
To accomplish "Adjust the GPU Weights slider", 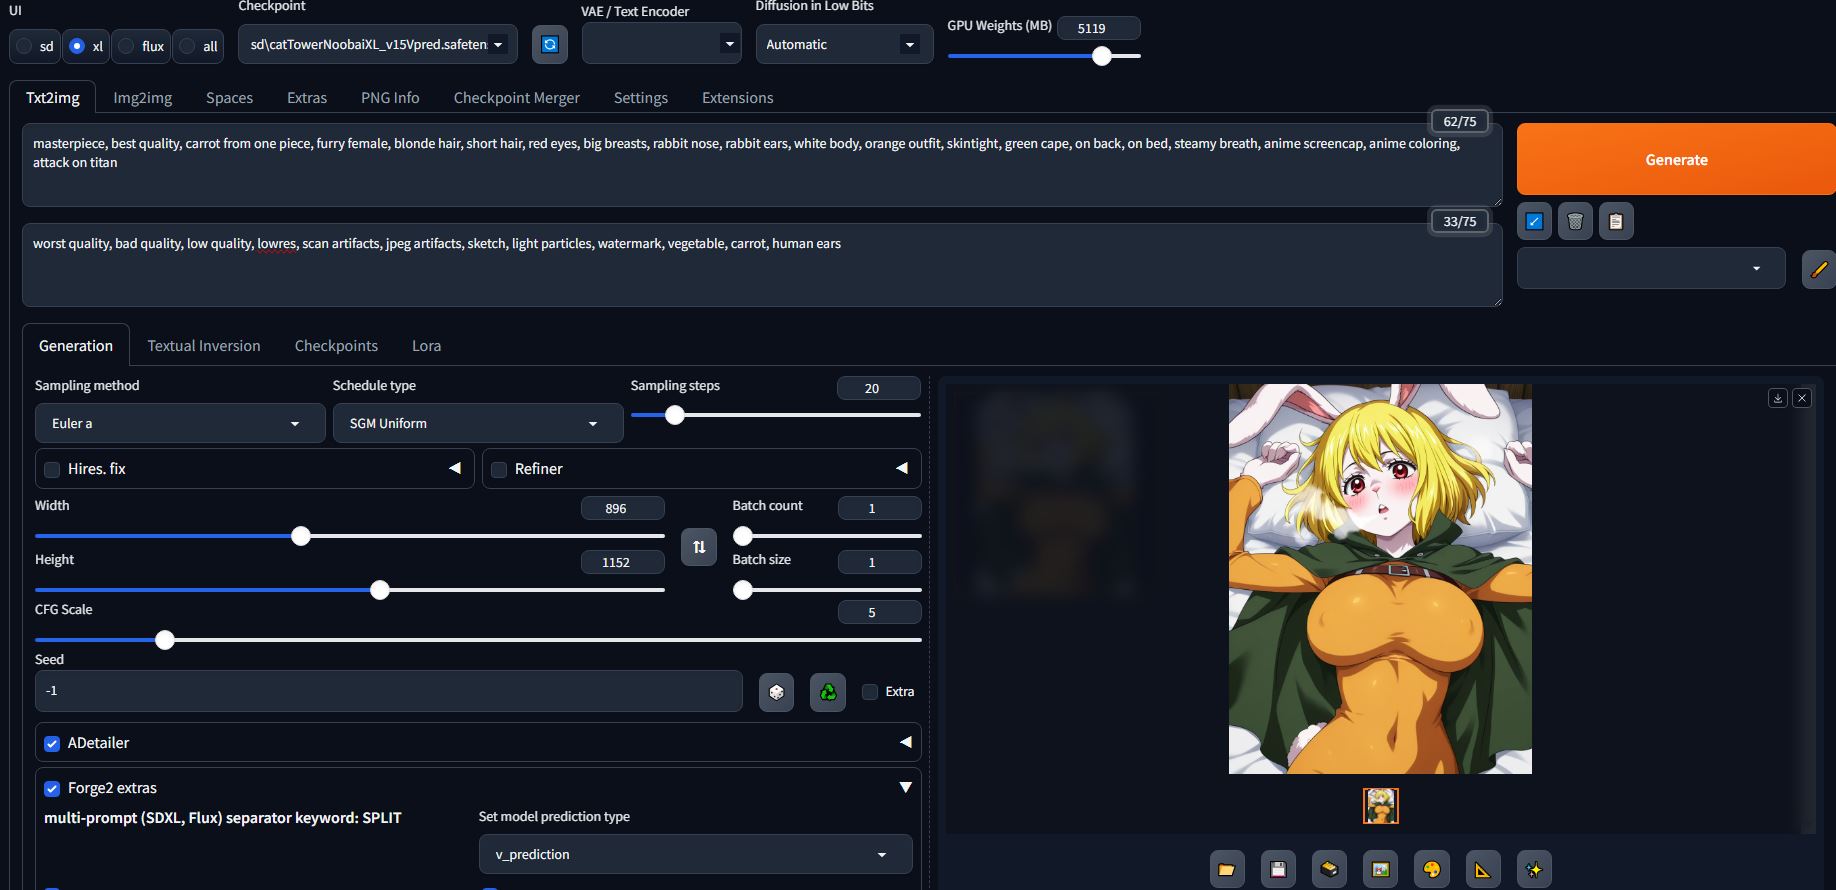I will [x=1044, y=56].
